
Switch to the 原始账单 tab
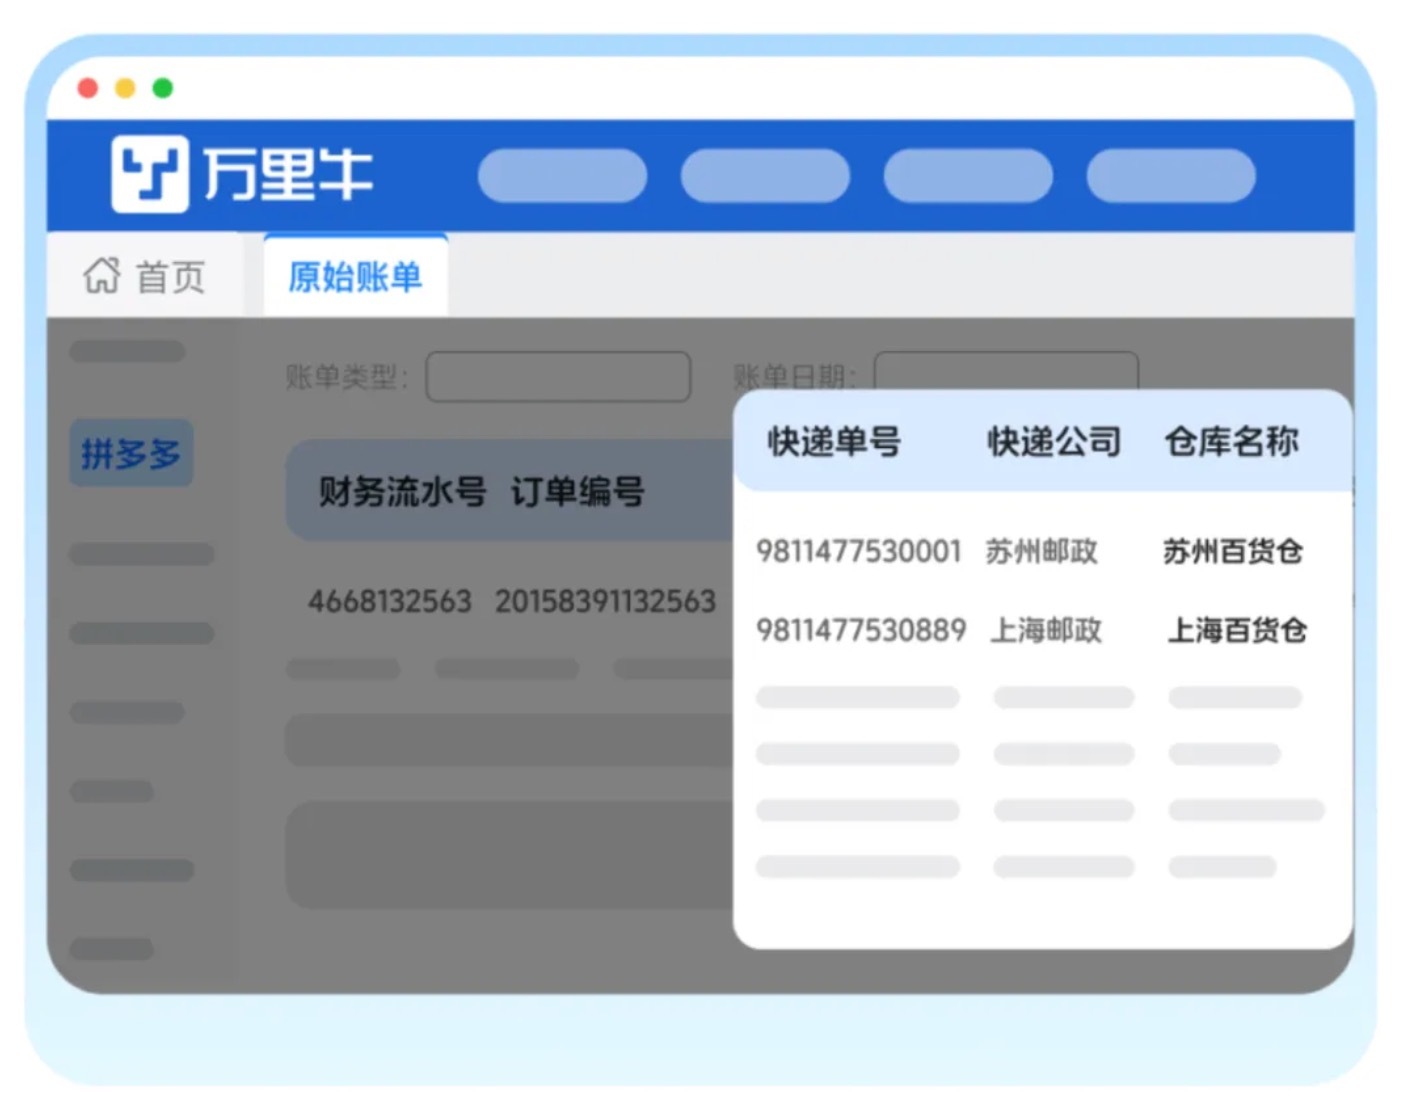[x=355, y=276]
